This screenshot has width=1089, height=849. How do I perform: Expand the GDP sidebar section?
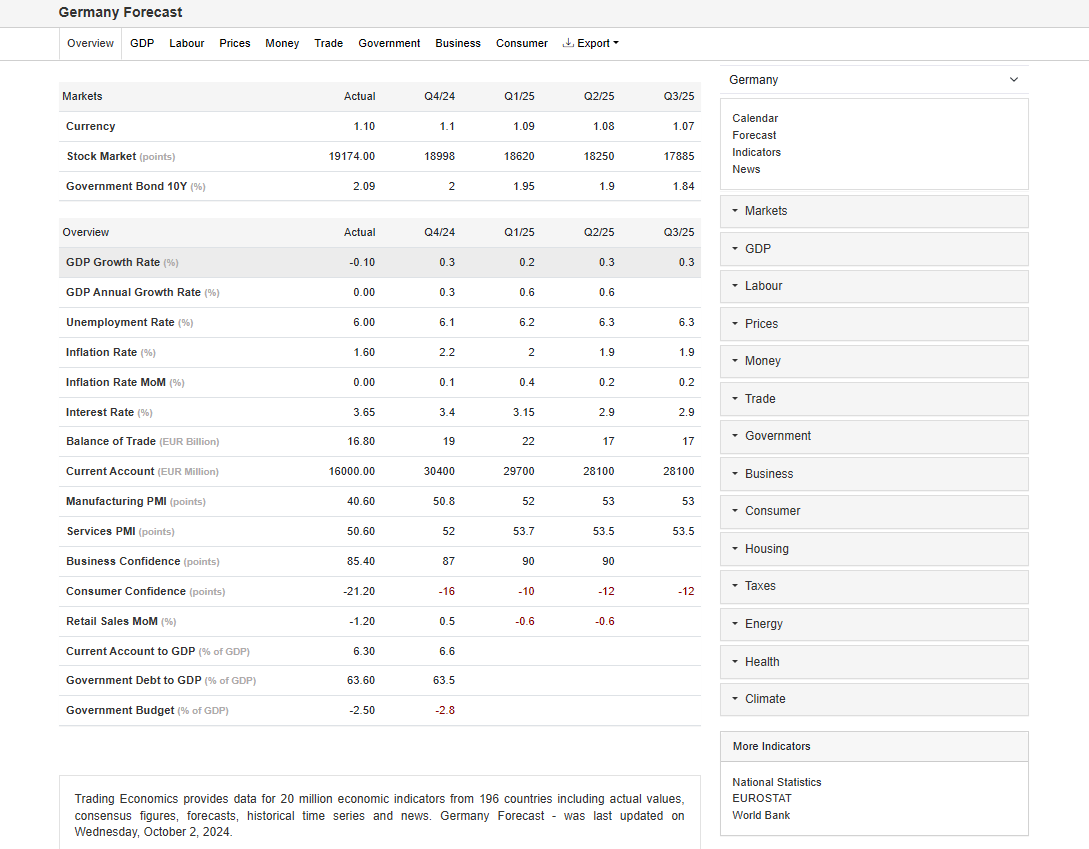[874, 249]
